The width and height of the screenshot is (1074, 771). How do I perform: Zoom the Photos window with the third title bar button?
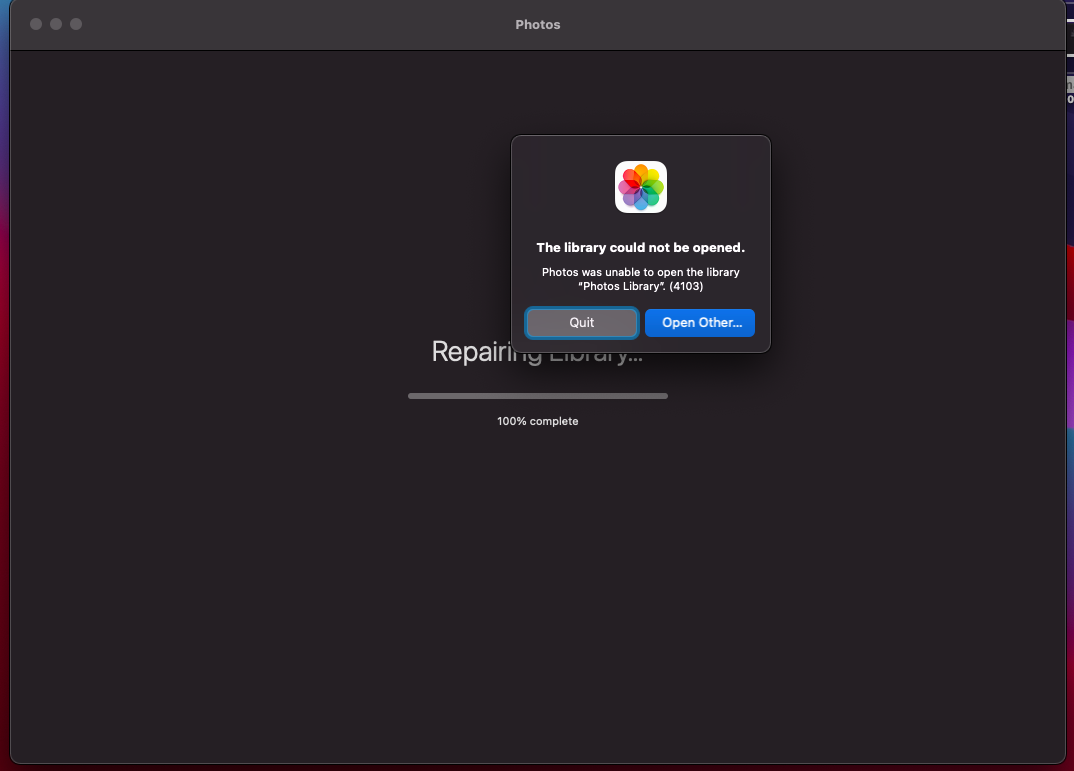pyautogui.click(x=76, y=24)
